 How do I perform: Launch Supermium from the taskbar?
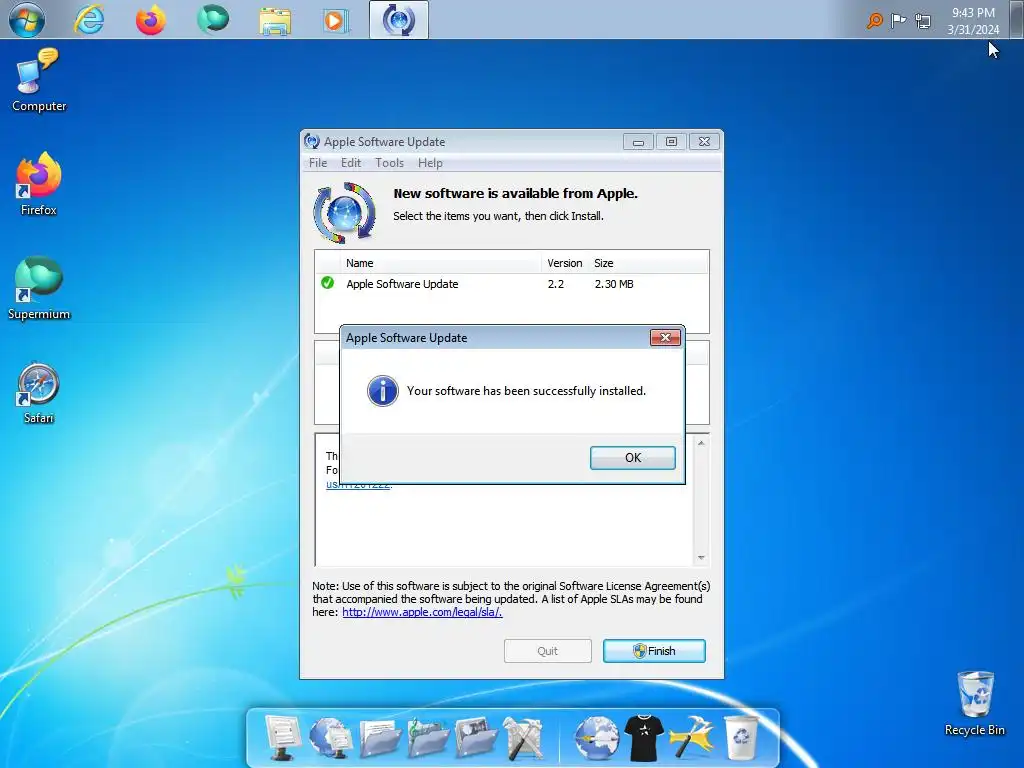click(213, 18)
